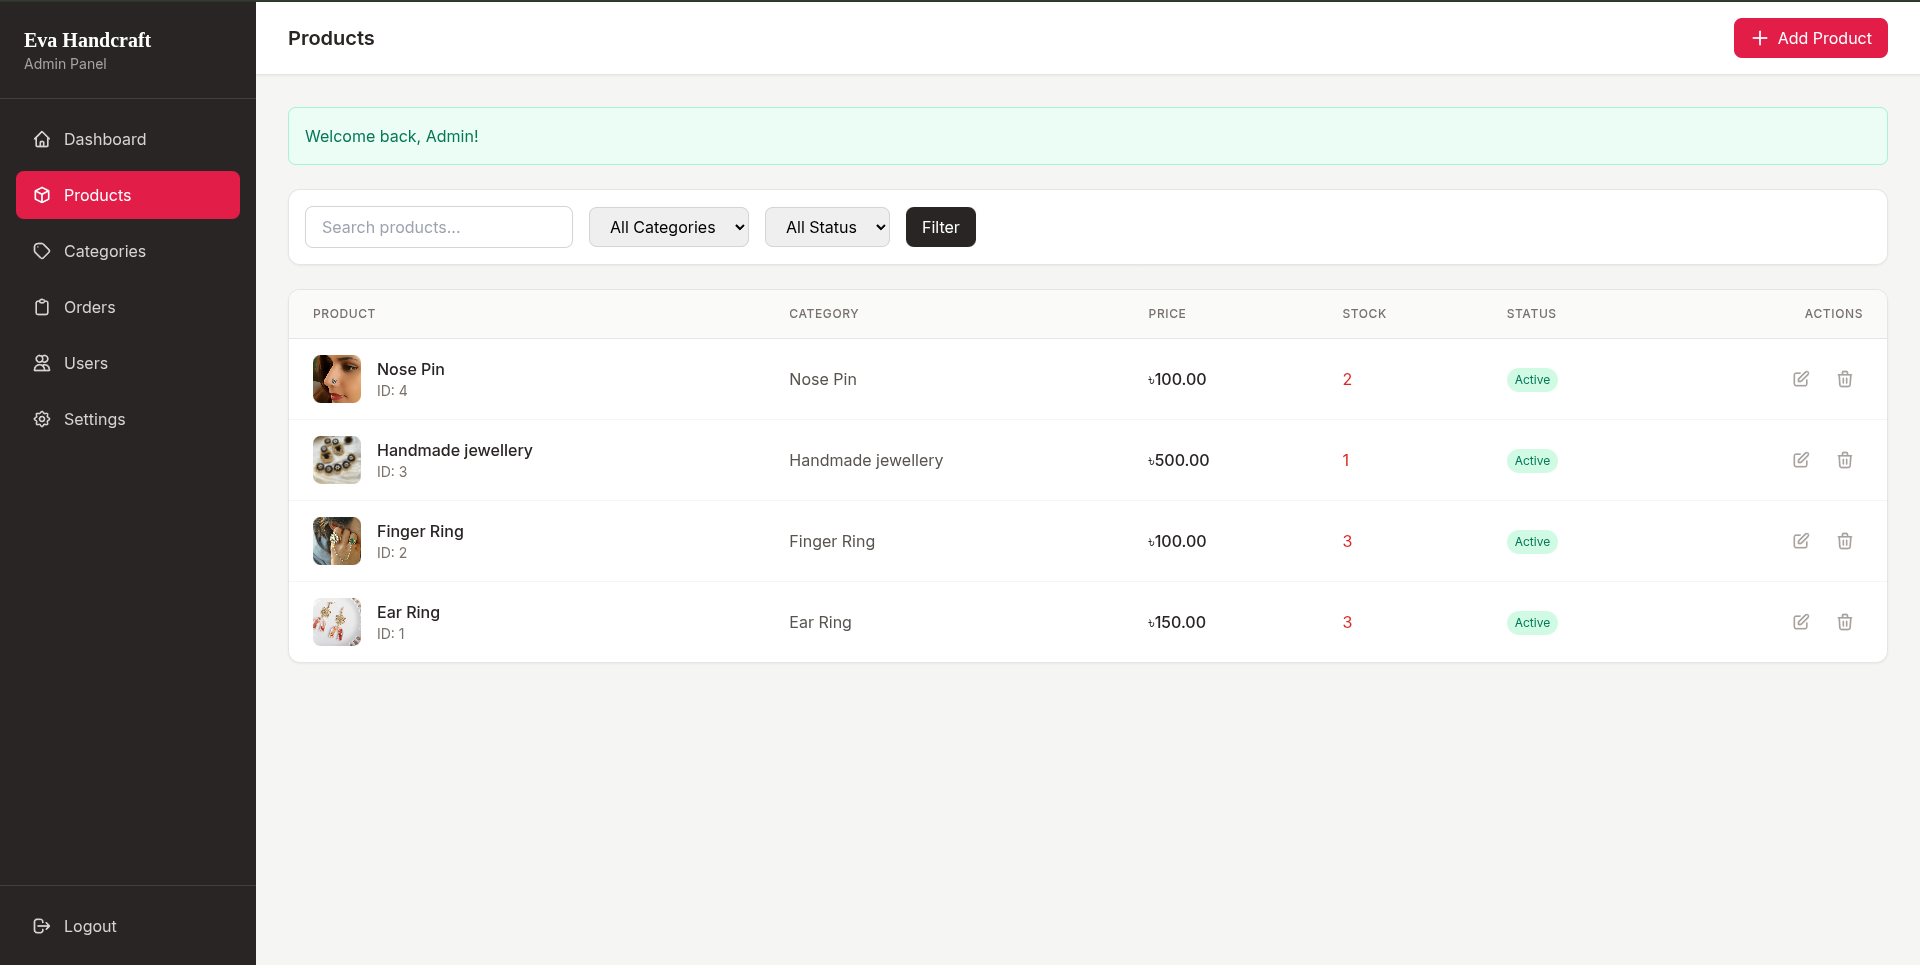The height and width of the screenshot is (965, 1920).
Task: Select the Users icon in the sidebar
Action: point(42,363)
